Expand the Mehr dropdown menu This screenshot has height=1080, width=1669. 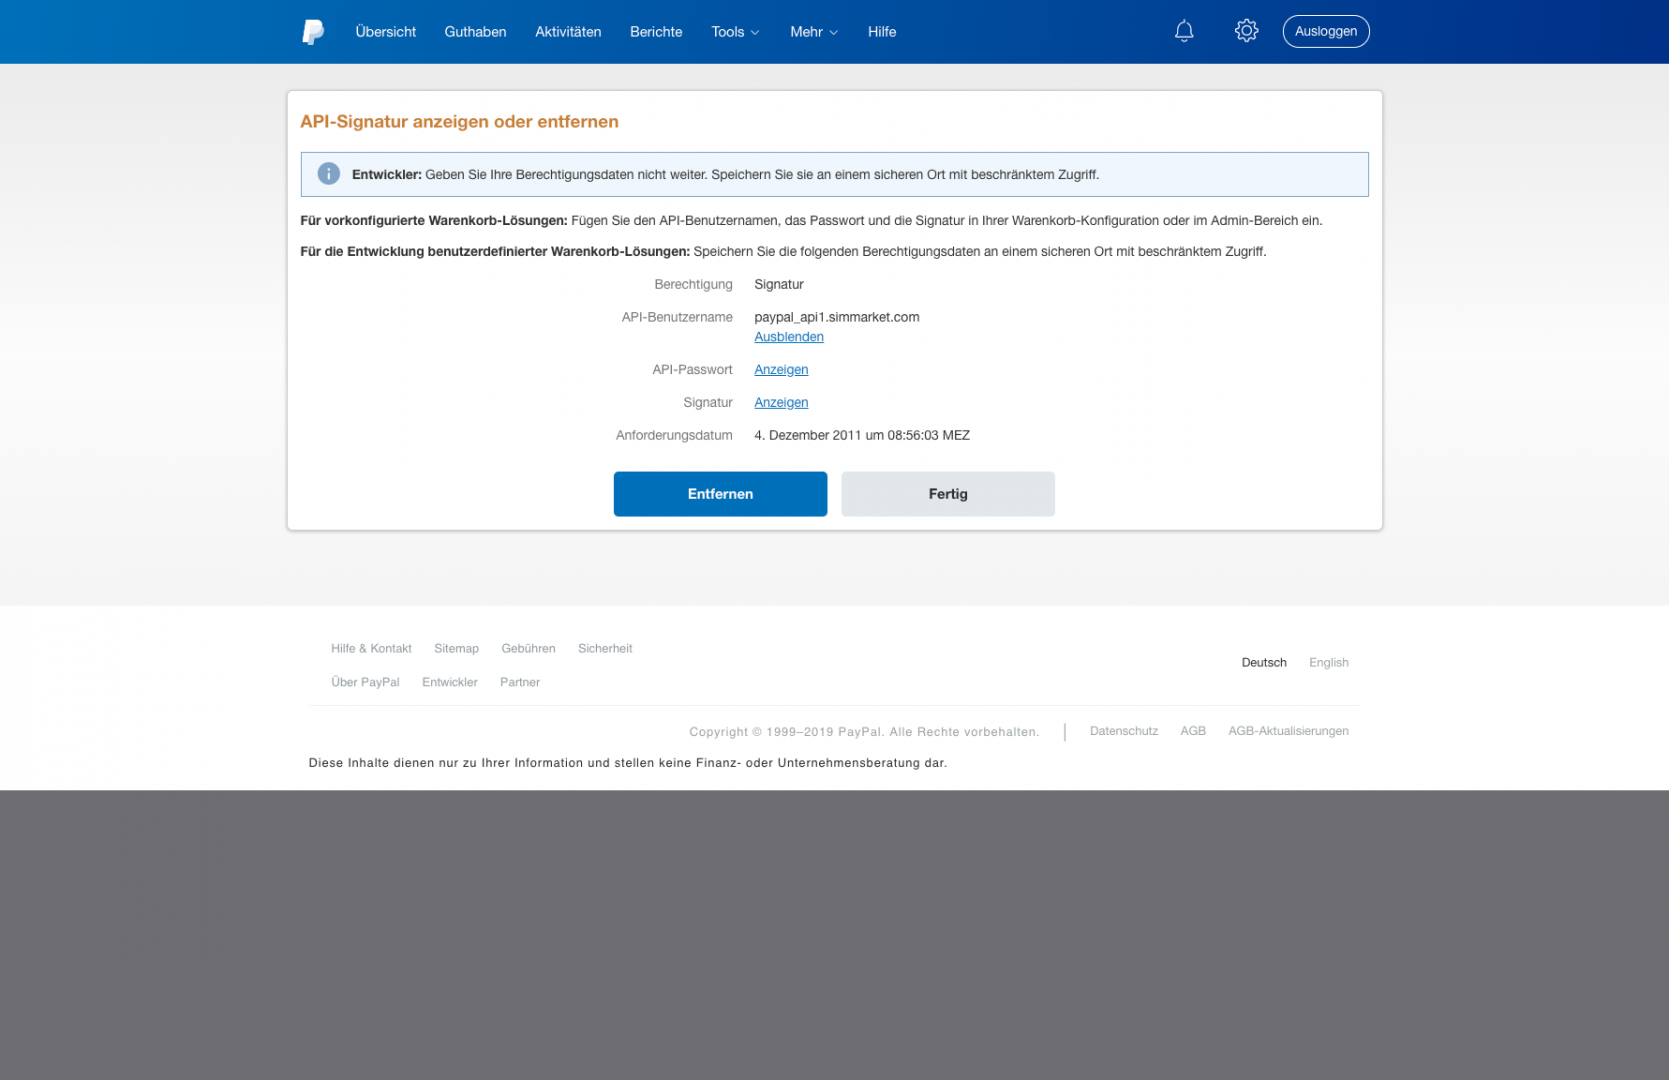(813, 32)
